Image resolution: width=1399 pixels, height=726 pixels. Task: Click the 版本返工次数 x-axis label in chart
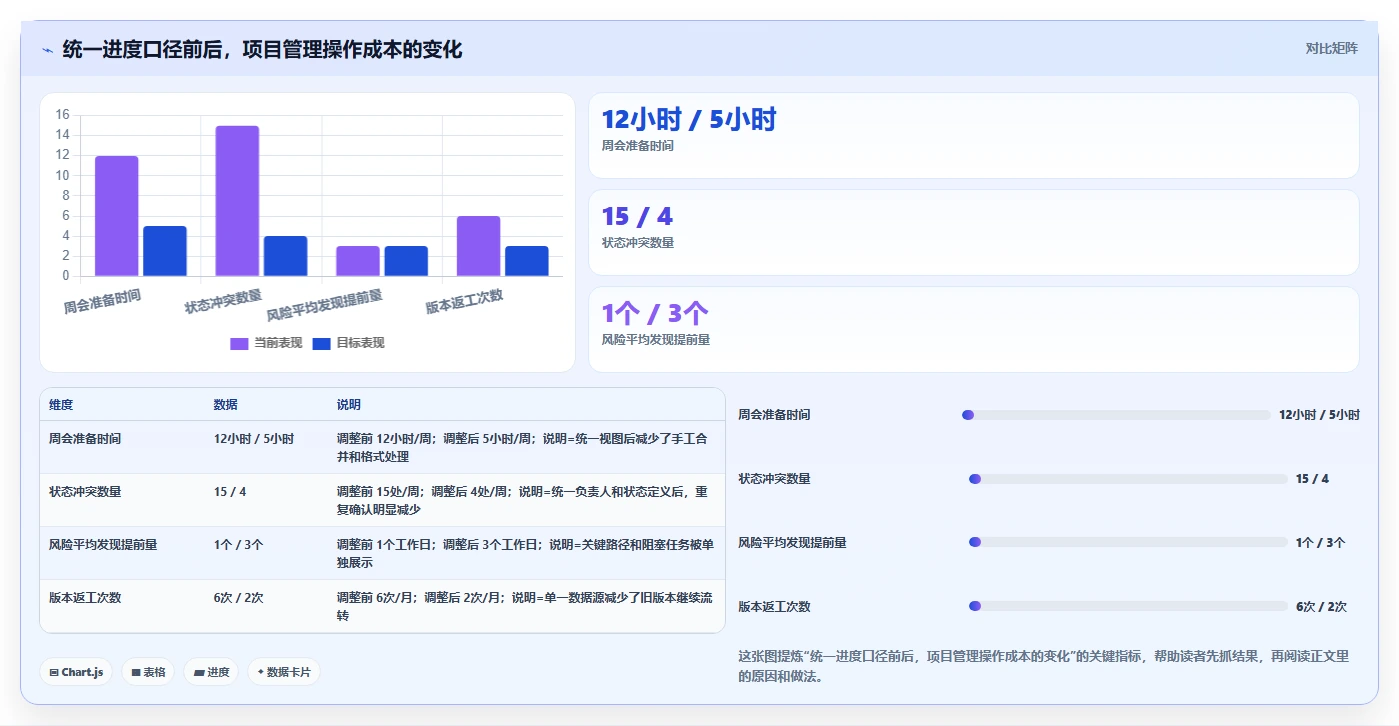click(x=464, y=301)
